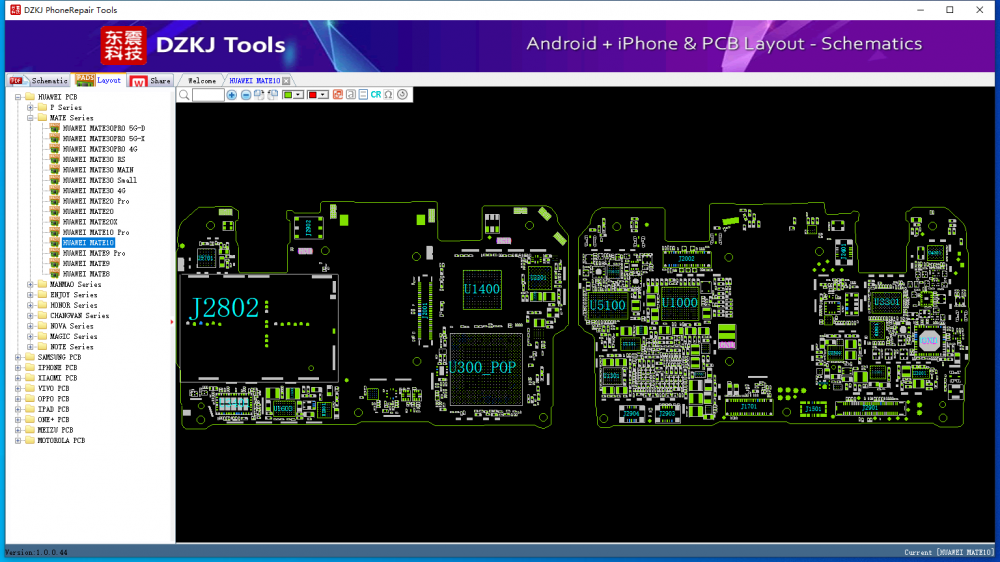Click the blue minus zoom out button

[246, 95]
